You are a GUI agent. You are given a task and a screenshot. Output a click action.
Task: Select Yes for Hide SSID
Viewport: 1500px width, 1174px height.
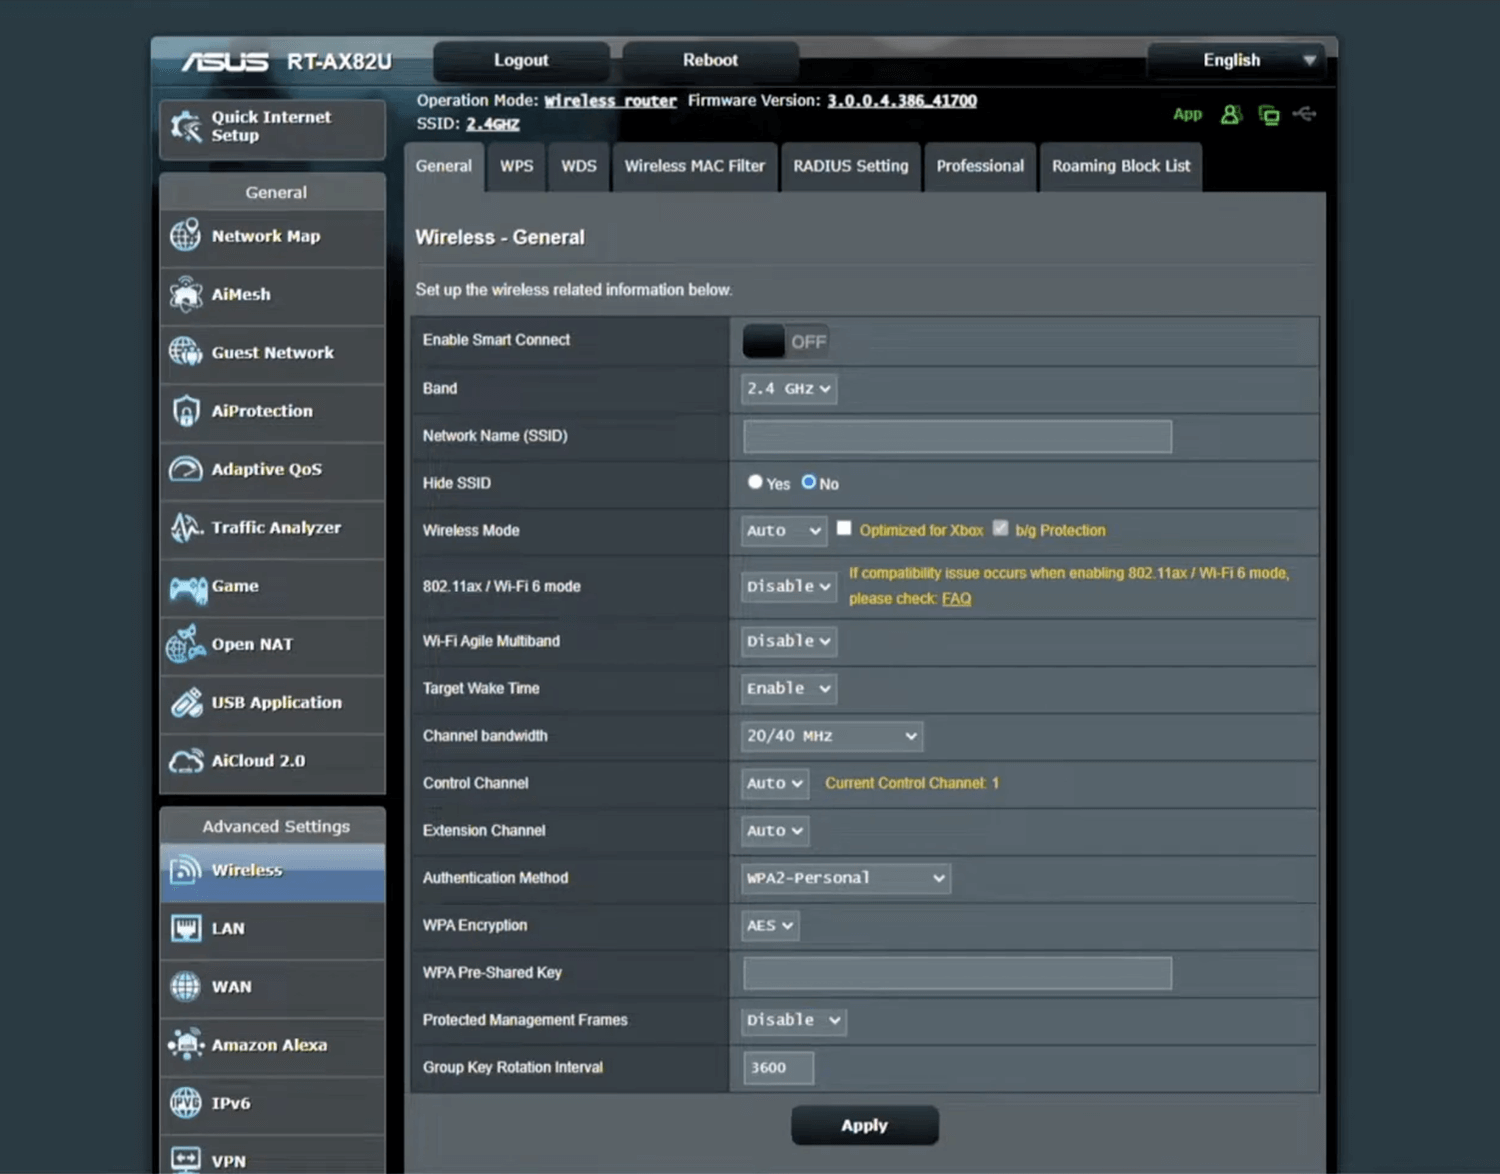click(755, 482)
